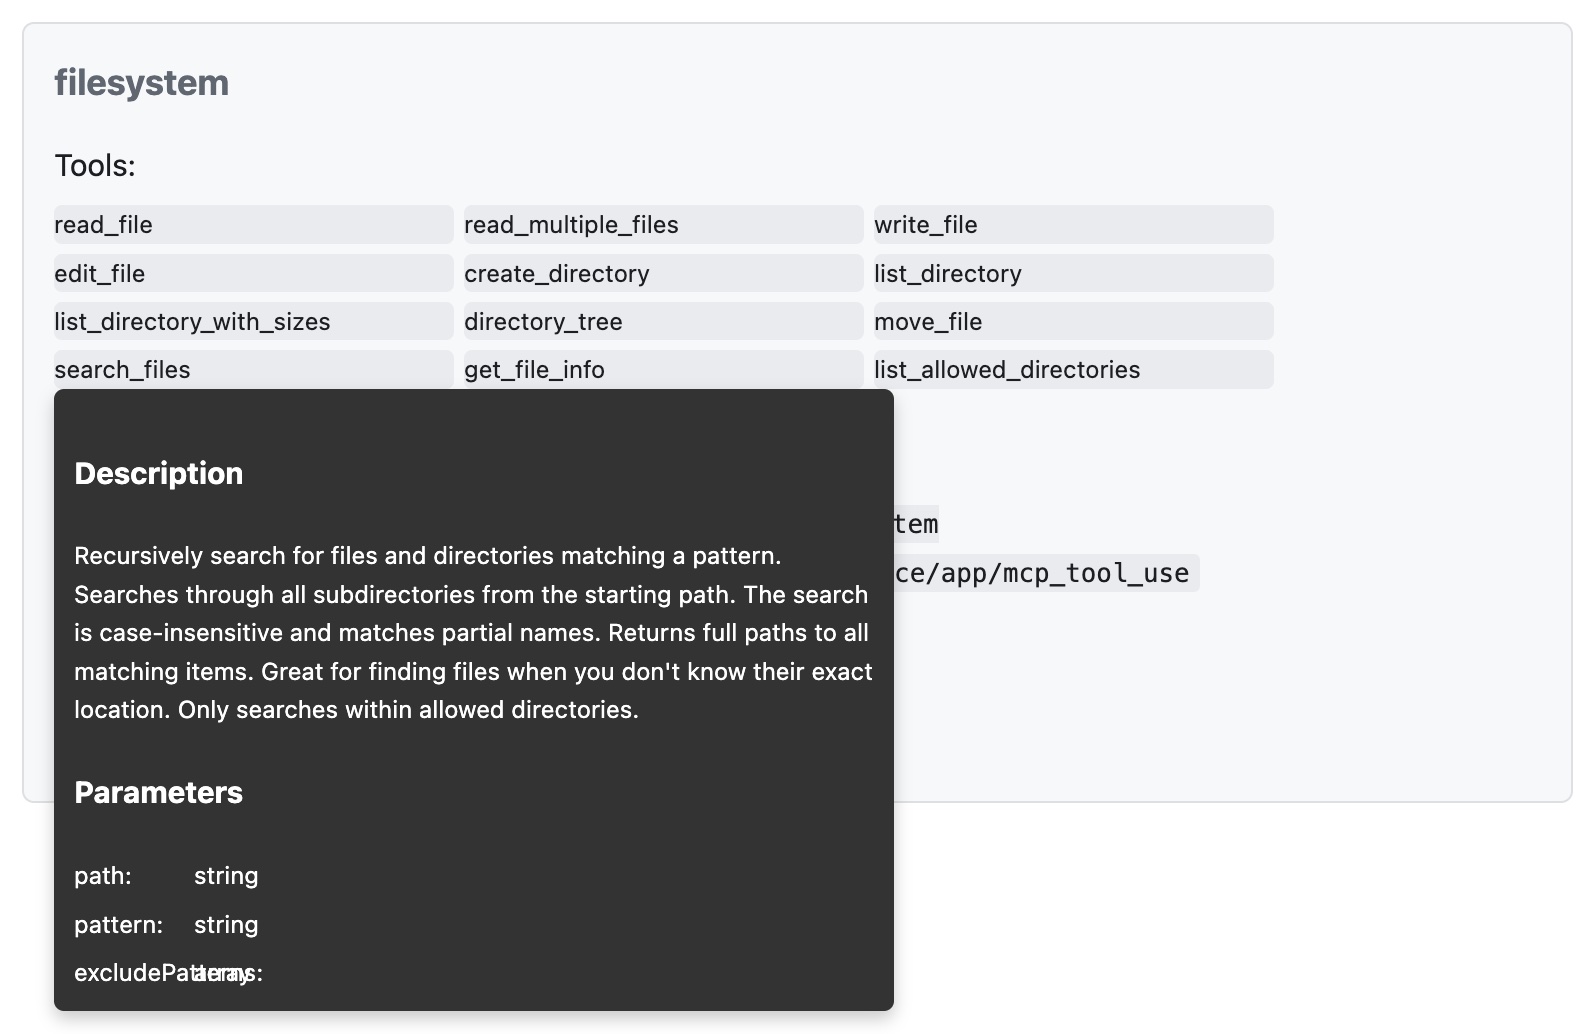Click the Parameters heading in tooltip
Screen dimensions: 1592x1034
(x=159, y=792)
